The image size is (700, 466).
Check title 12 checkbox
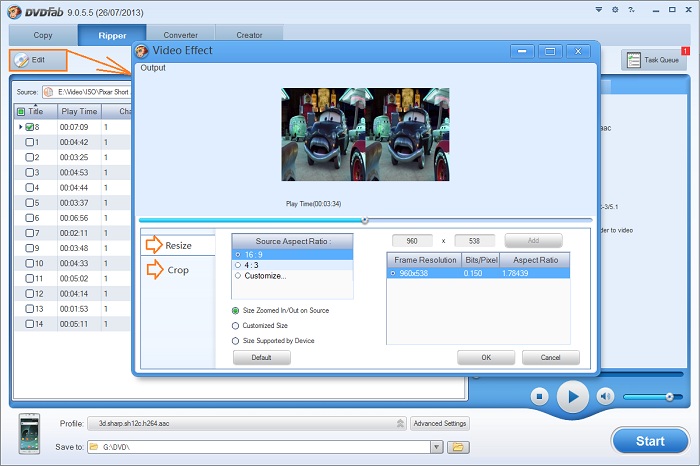click(x=29, y=294)
